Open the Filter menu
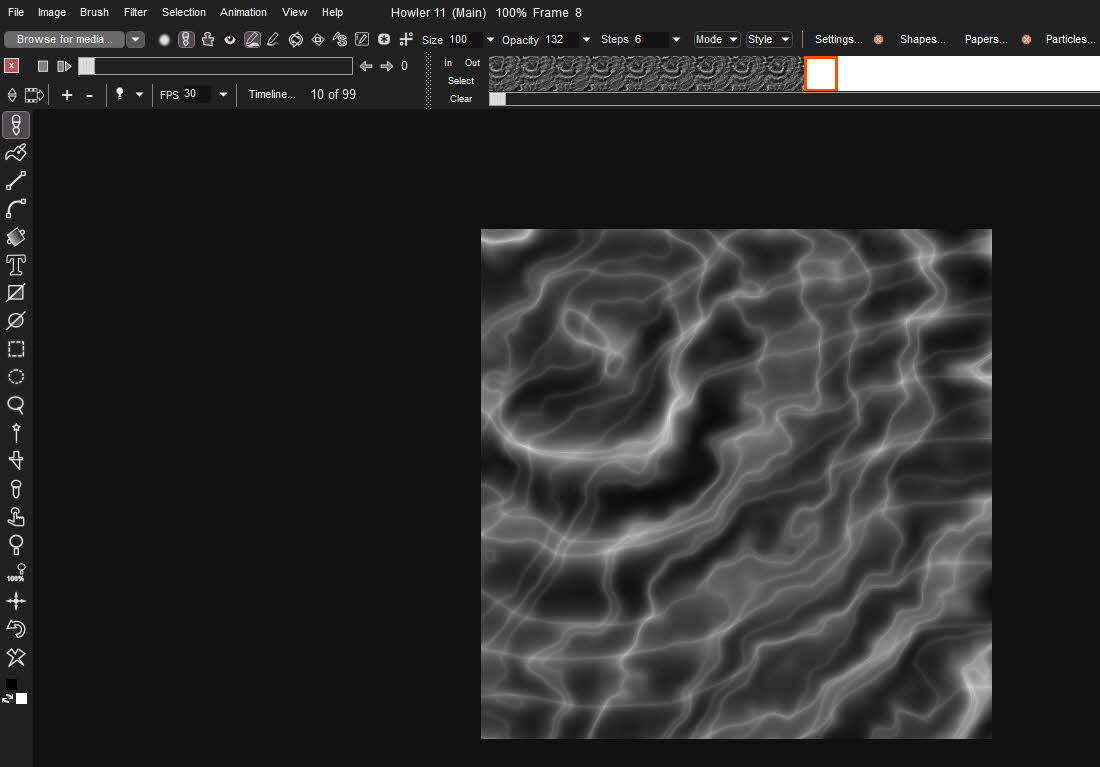Image resolution: width=1100 pixels, height=767 pixels. (135, 12)
